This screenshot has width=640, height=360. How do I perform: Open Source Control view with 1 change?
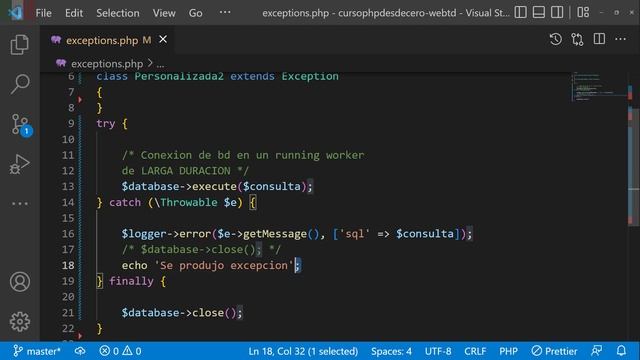20,124
